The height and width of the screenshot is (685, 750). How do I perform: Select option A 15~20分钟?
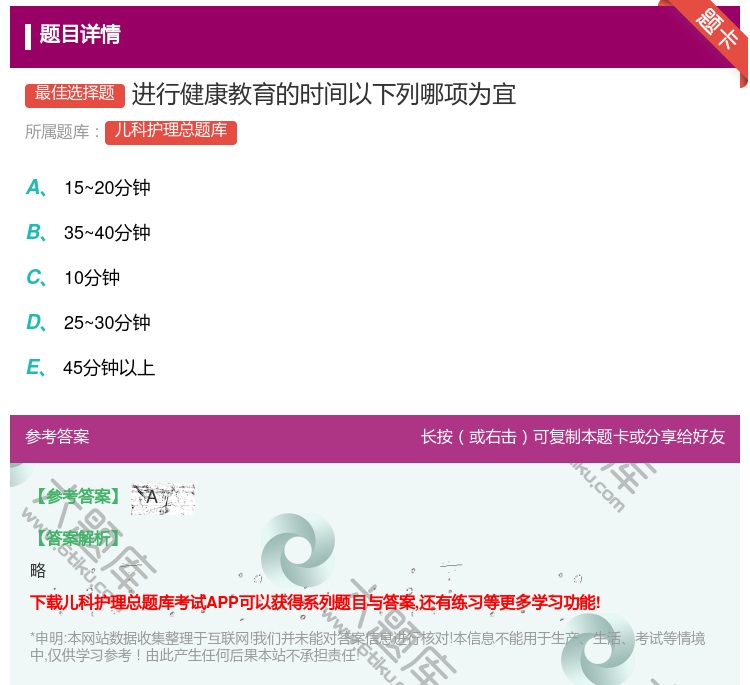point(106,188)
